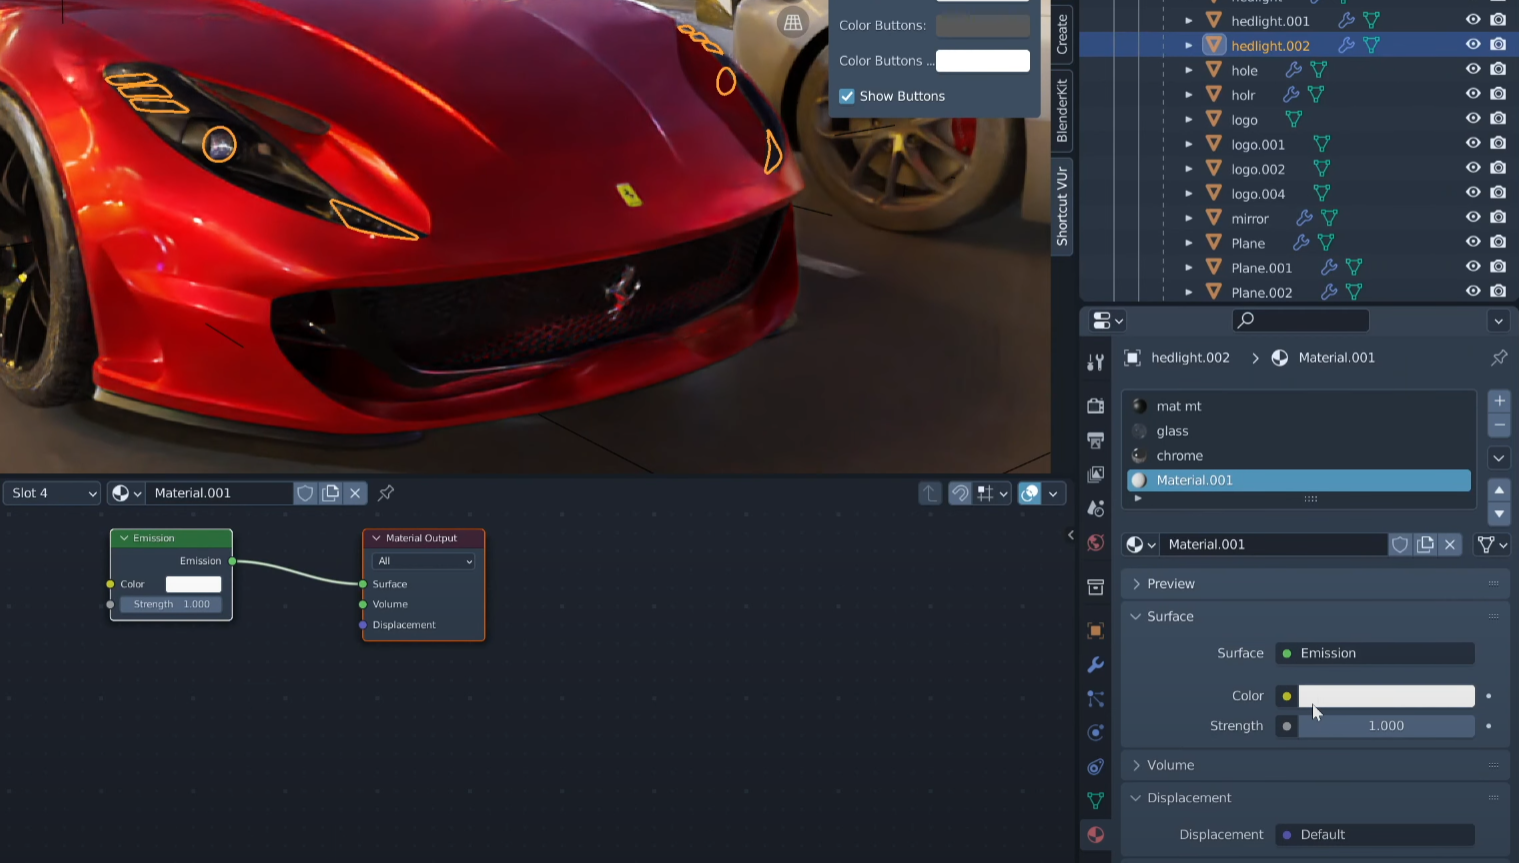1519x863 pixels.
Task: Open the Slot 4 dropdown
Action: (x=53, y=493)
